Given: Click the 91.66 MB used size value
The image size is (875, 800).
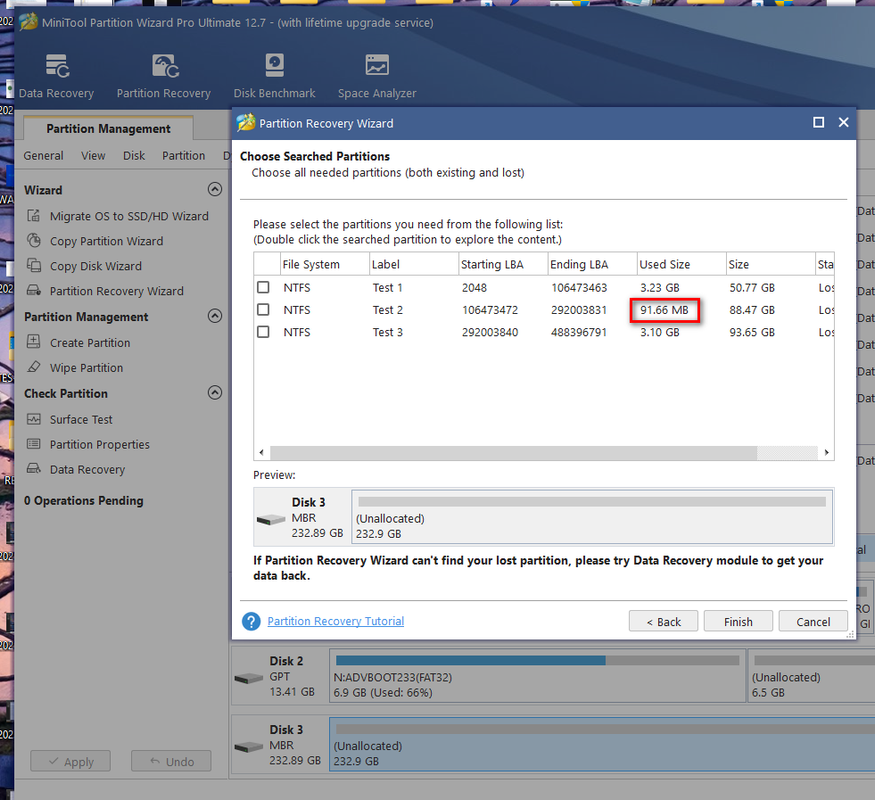Looking at the screenshot, I should point(664,310).
